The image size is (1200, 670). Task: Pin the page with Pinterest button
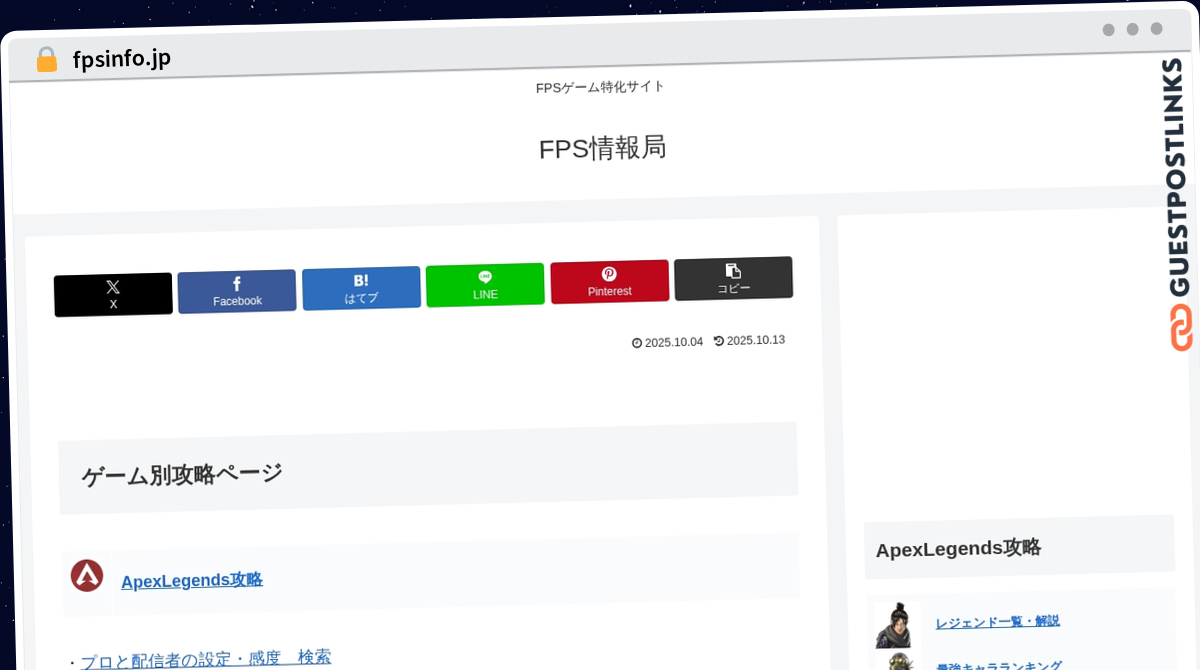coord(609,282)
